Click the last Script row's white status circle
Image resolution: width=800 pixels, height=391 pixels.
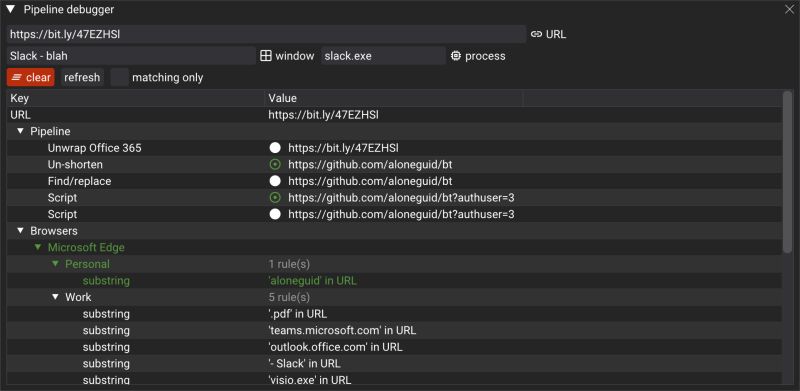[x=275, y=214]
